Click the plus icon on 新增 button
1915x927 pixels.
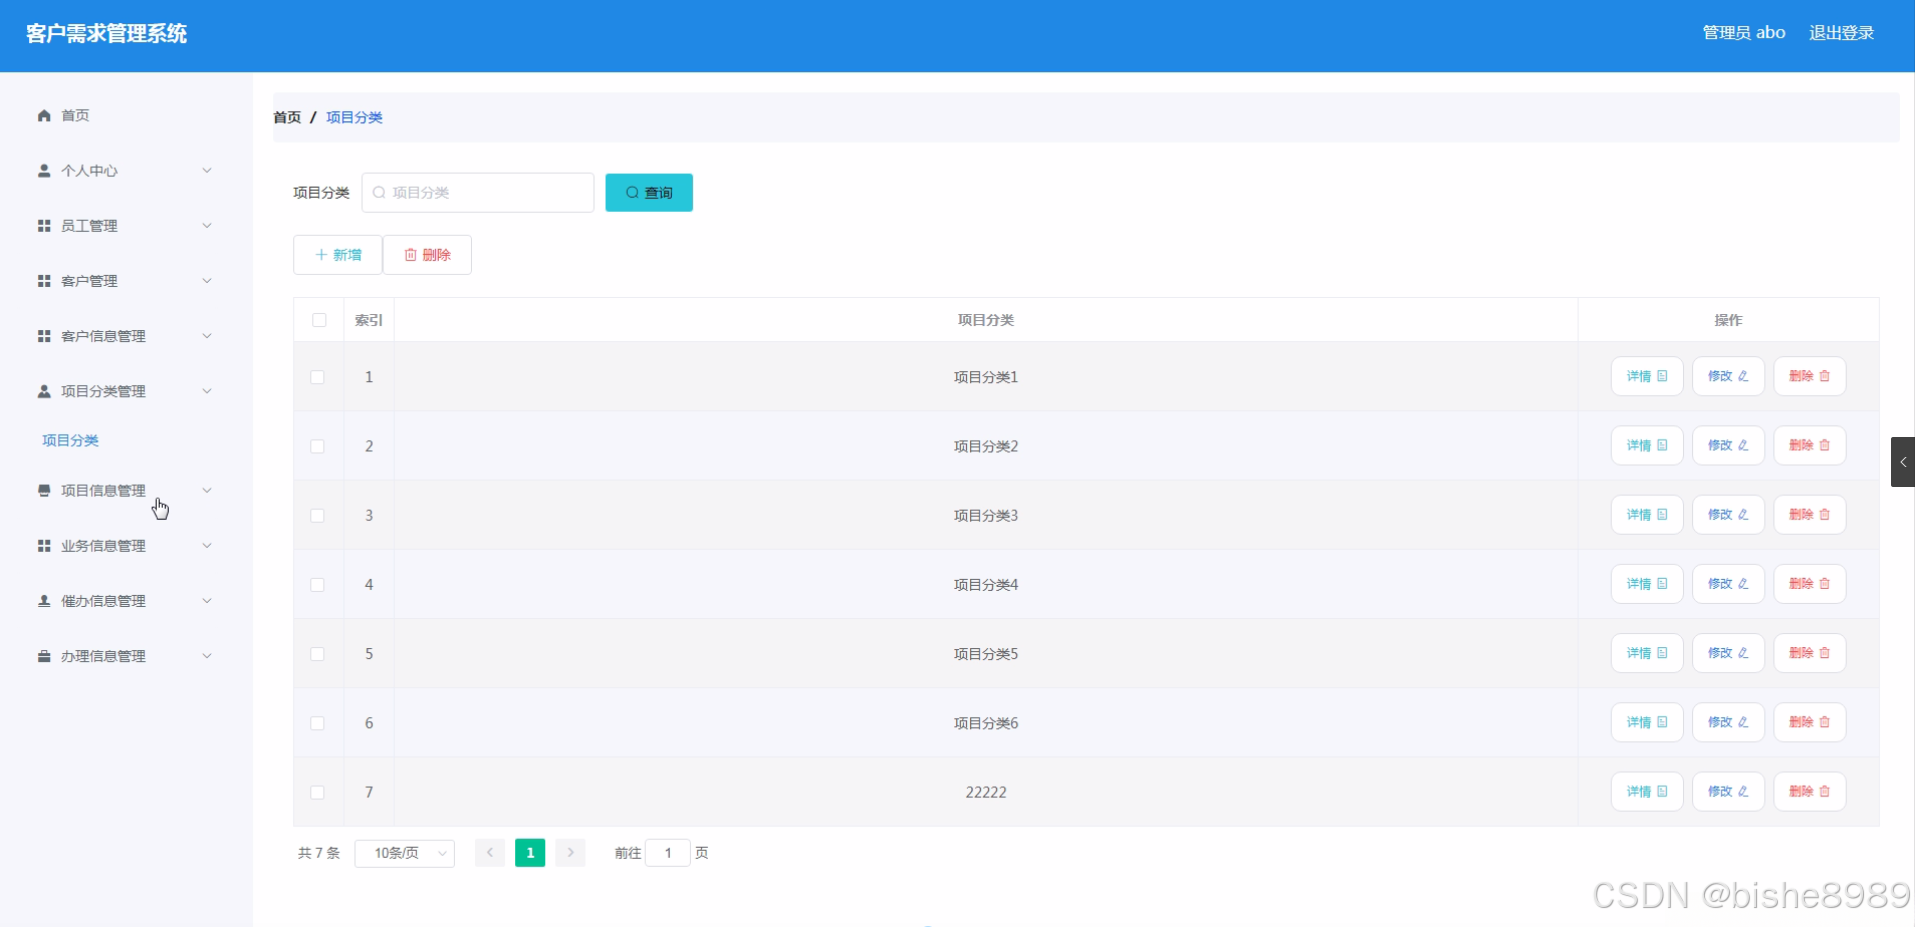coord(320,255)
